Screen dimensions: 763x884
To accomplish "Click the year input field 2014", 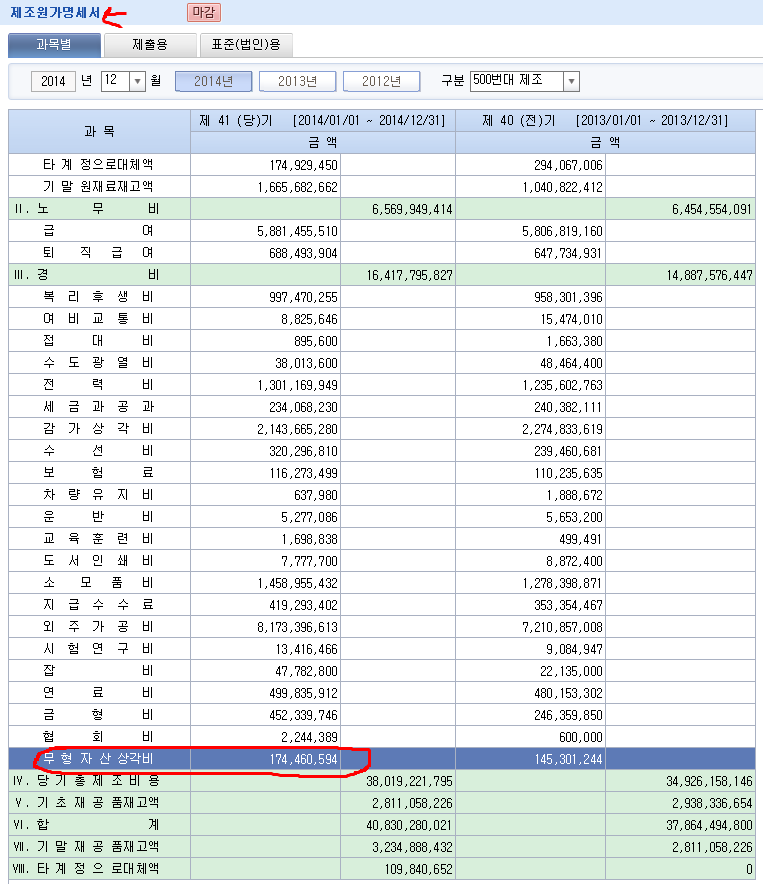I will click(53, 81).
